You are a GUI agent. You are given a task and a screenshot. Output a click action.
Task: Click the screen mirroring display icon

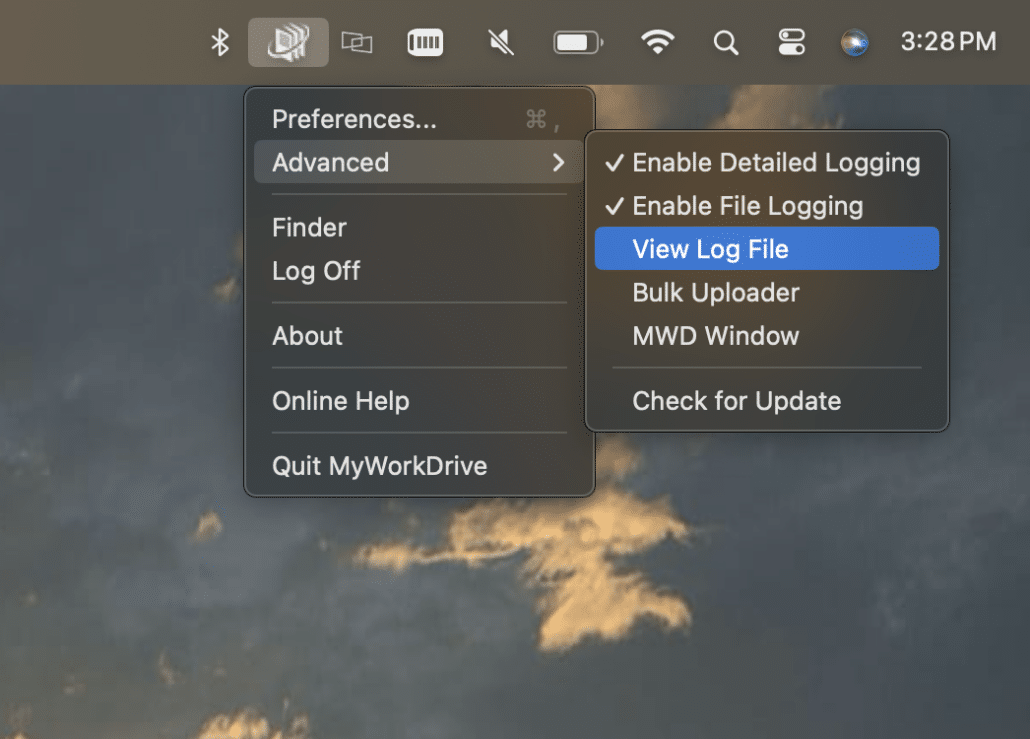(x=356, y=42)
